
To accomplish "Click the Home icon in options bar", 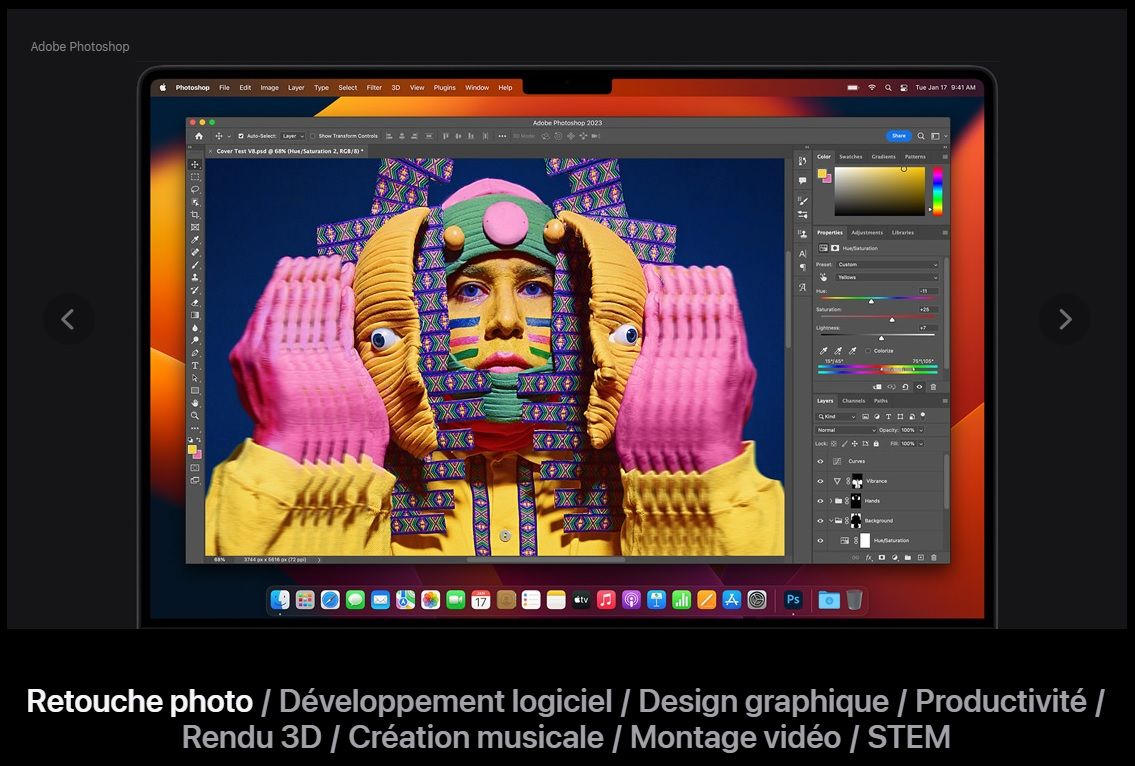I will tap(198, 136).
